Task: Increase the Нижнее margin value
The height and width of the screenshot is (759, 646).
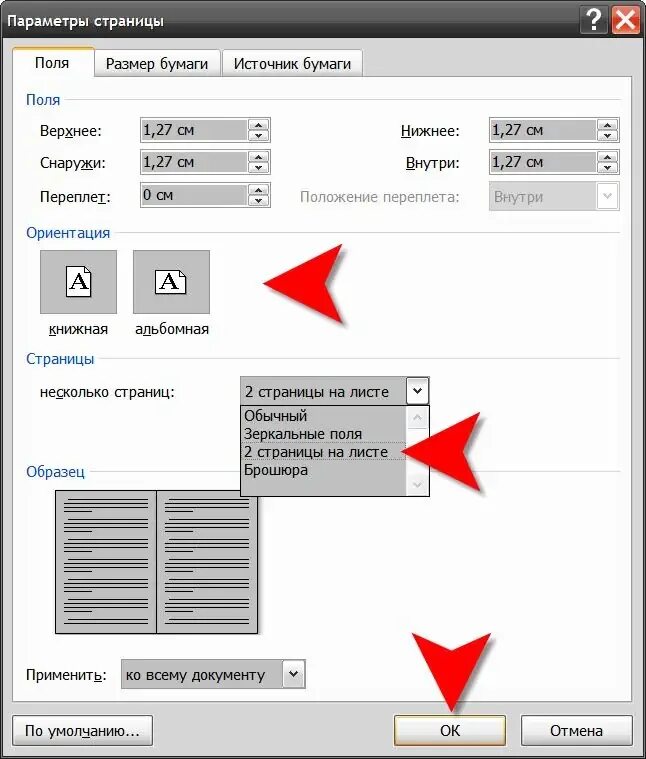Action: (607, 125)
